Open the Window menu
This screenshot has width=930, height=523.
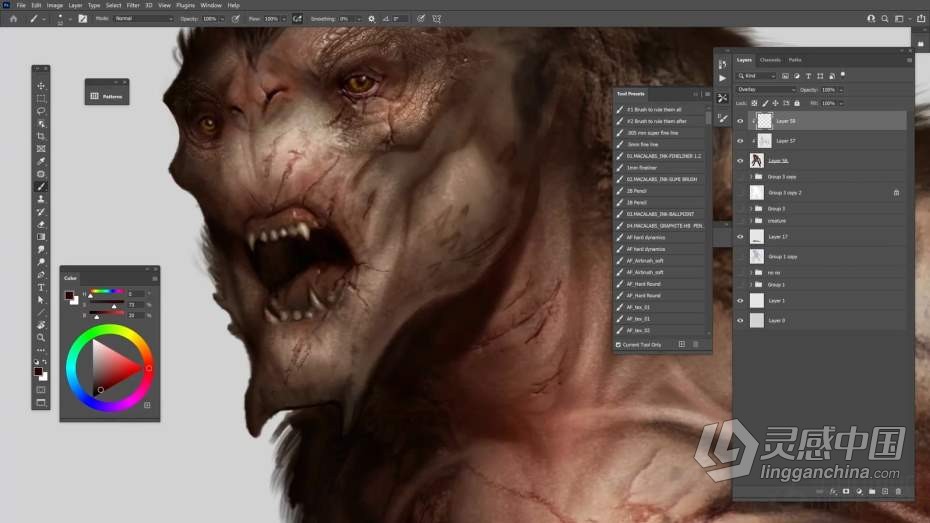pos(211,5)
